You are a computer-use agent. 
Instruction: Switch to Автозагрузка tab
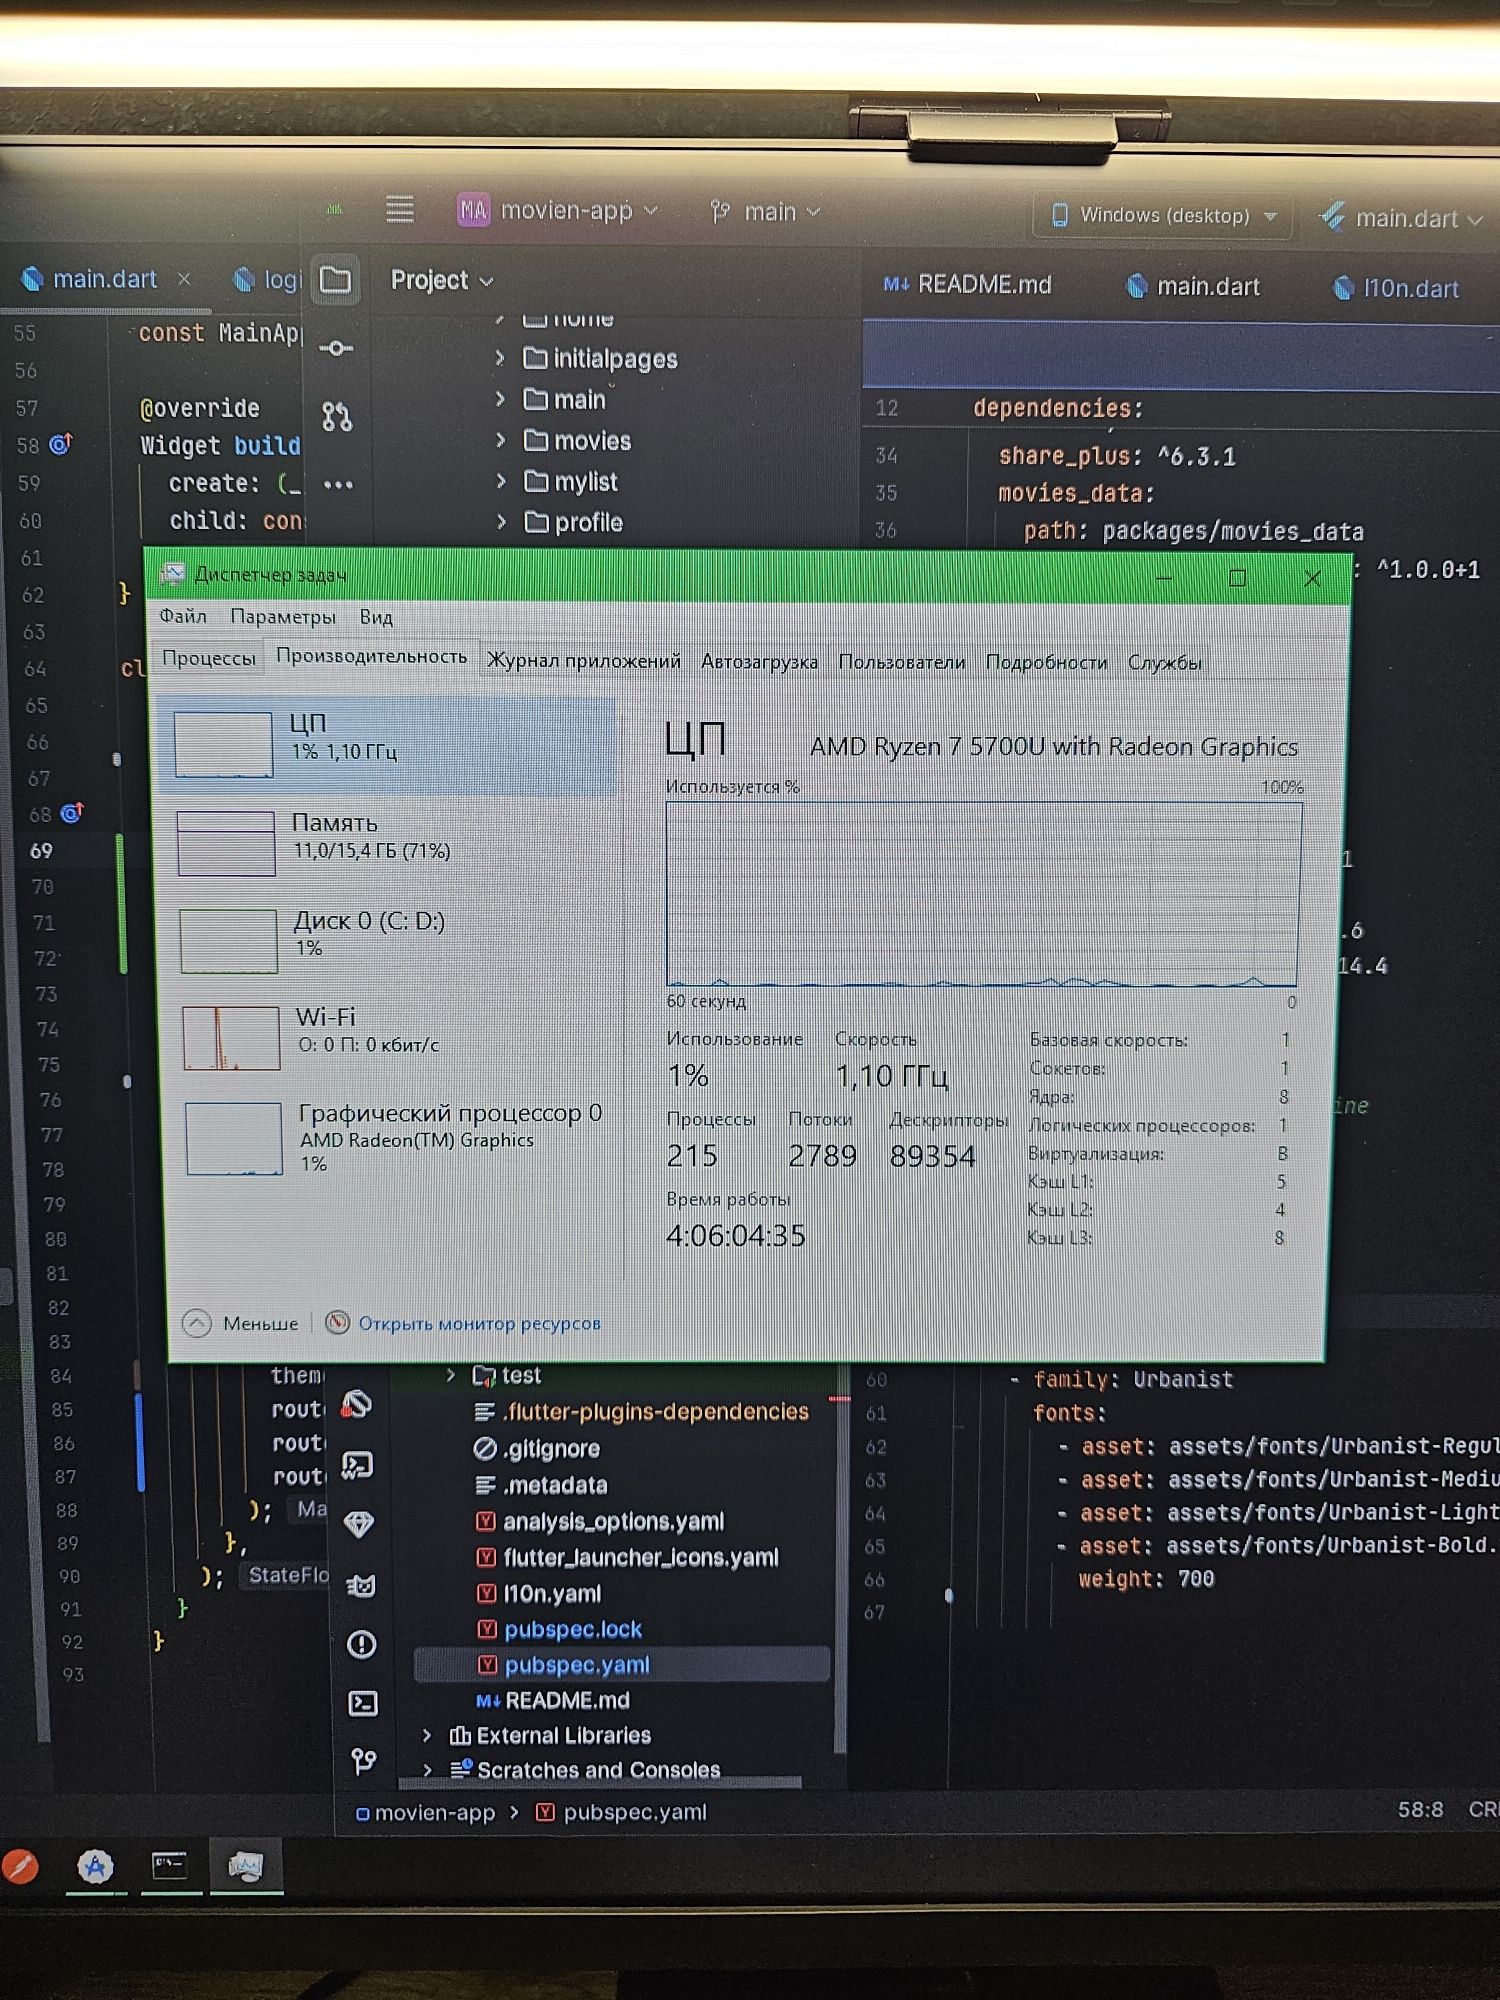tap(759, 661)
